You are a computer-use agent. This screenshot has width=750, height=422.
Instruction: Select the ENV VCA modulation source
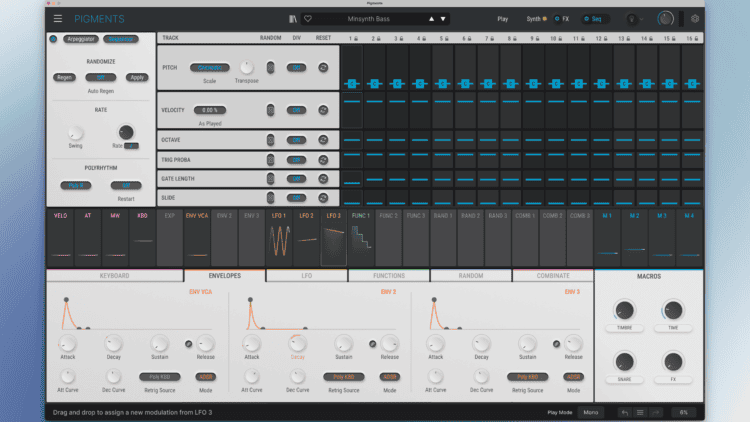[197, 237]
